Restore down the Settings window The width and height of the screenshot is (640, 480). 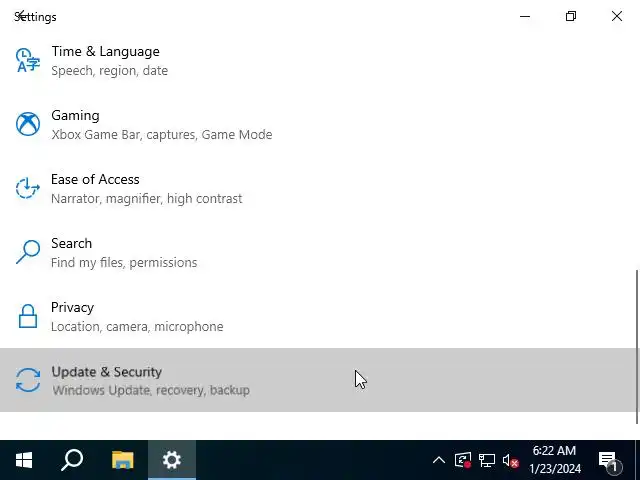[x=571, y=16]
